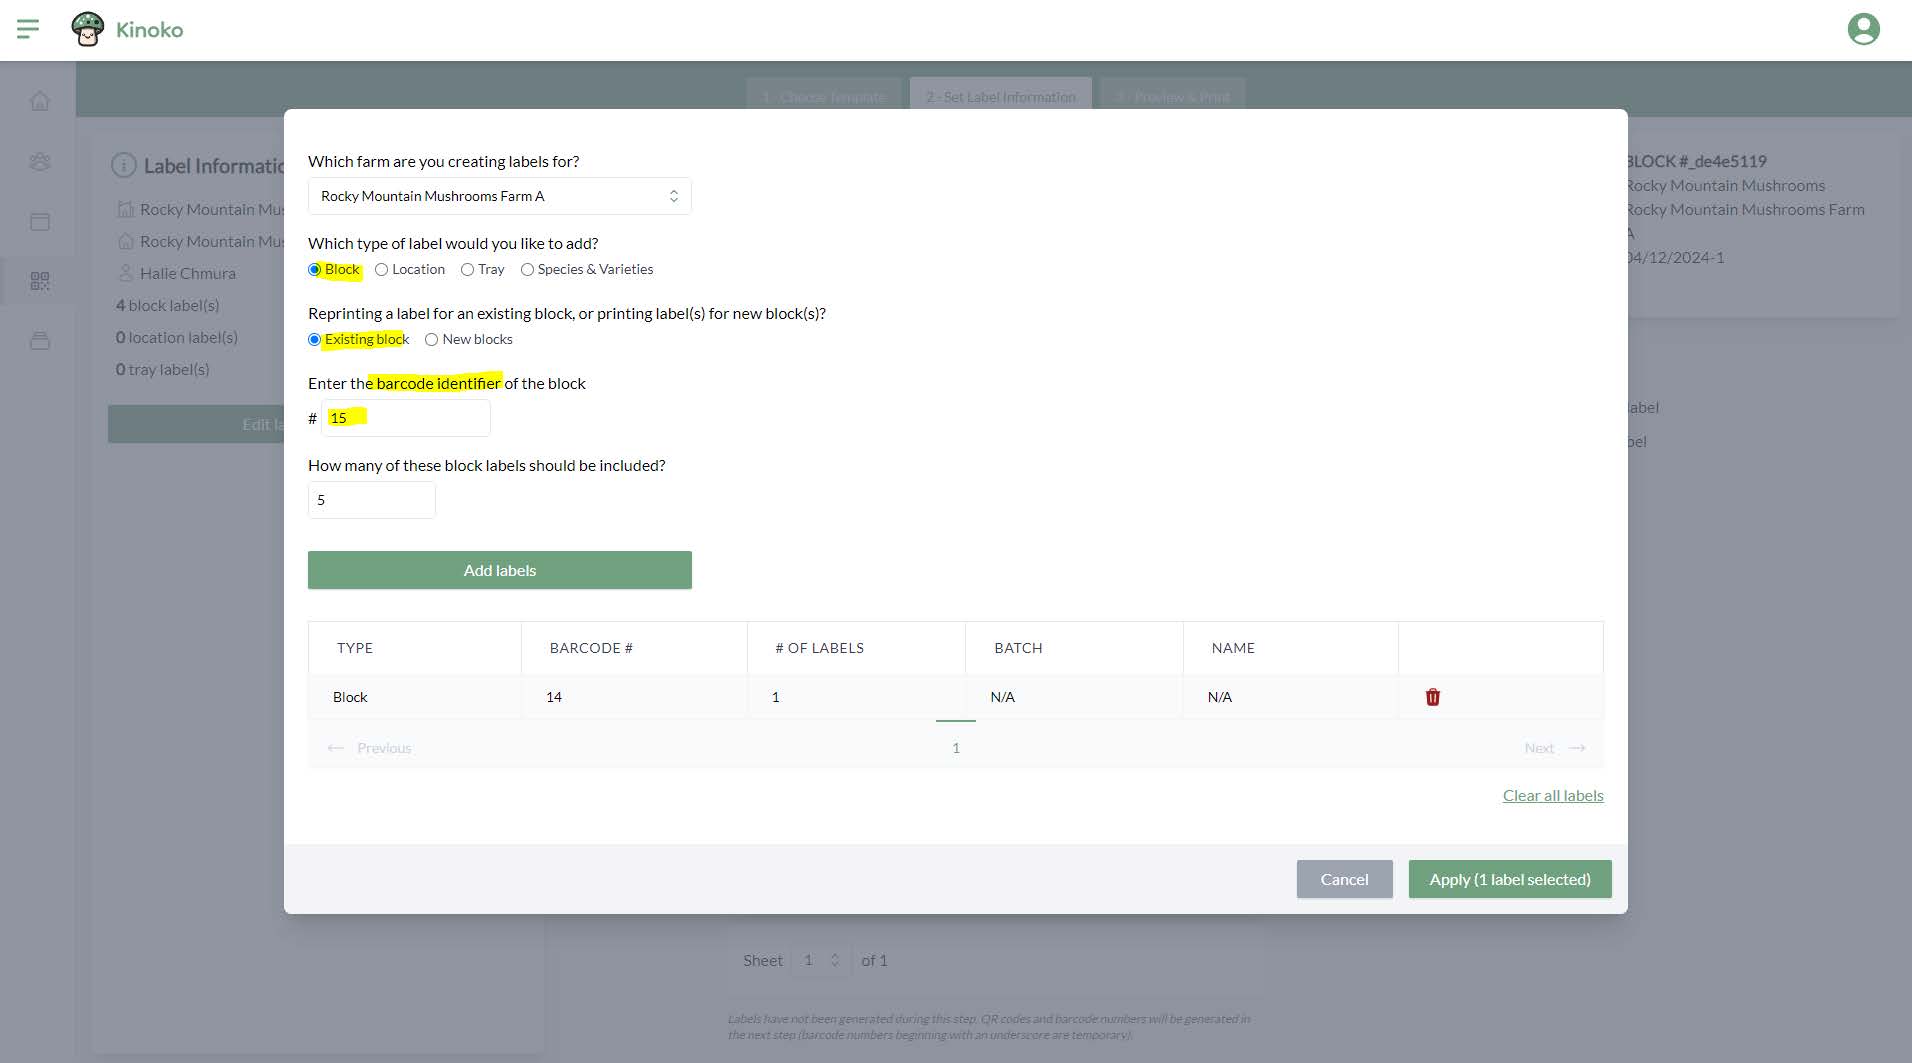
Task: Choose the New blocks option
Action: tap(432, 340)
